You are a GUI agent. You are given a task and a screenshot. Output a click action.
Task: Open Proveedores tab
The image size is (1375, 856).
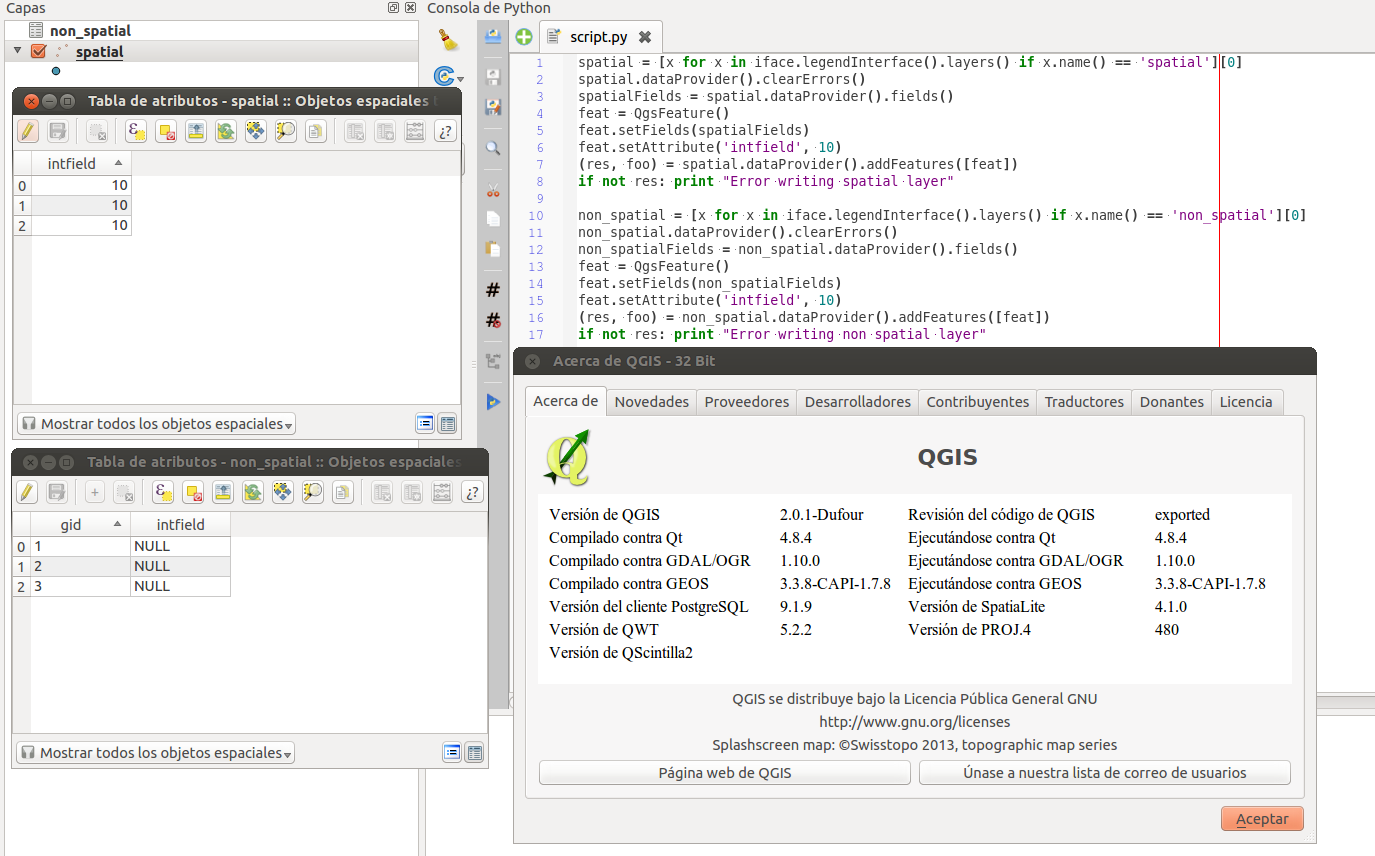(747, 402)
